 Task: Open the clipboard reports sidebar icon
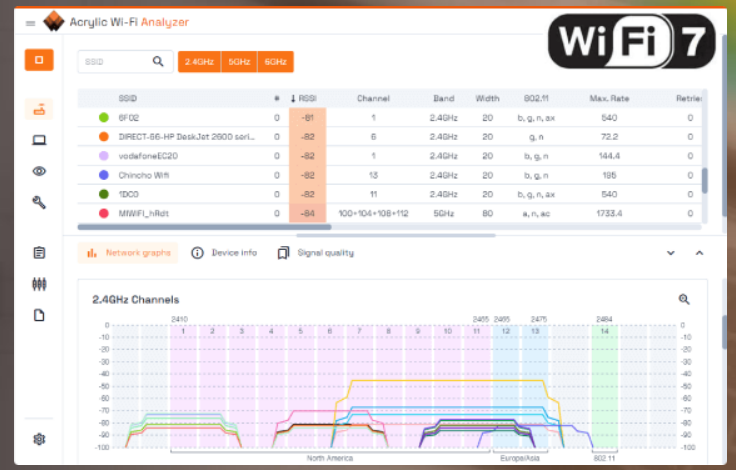[x=39, y=253]
